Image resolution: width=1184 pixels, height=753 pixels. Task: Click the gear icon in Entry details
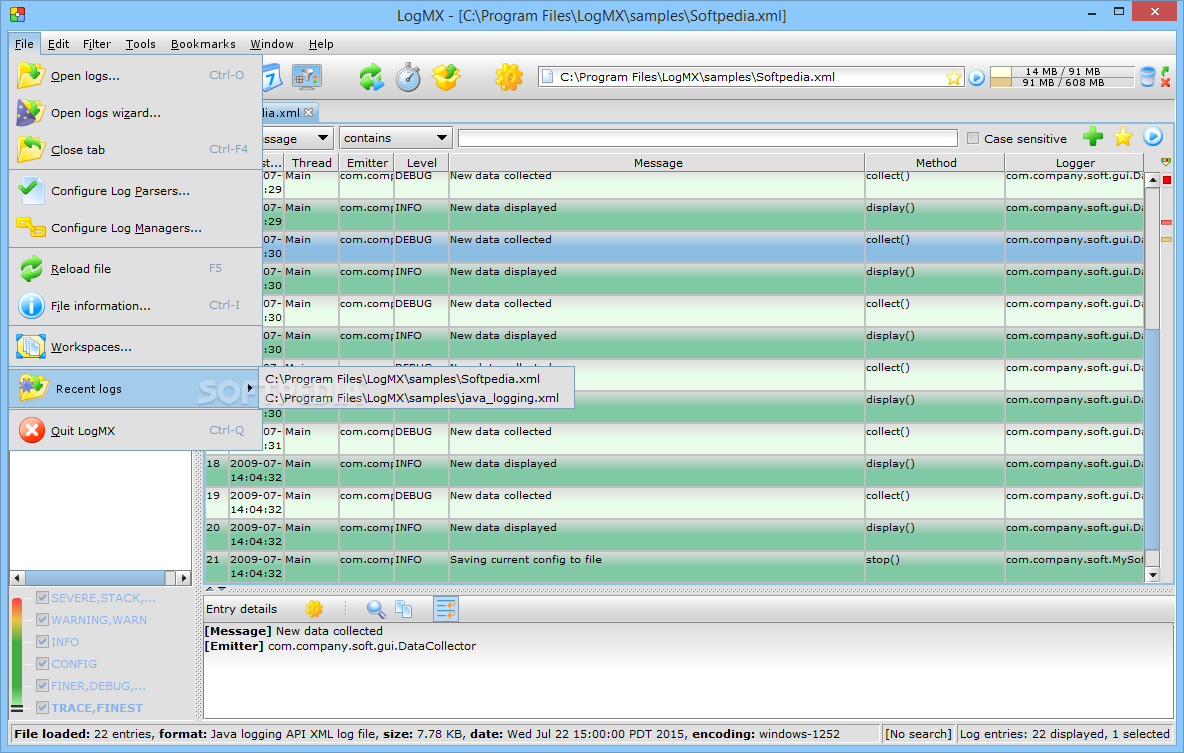314,609
